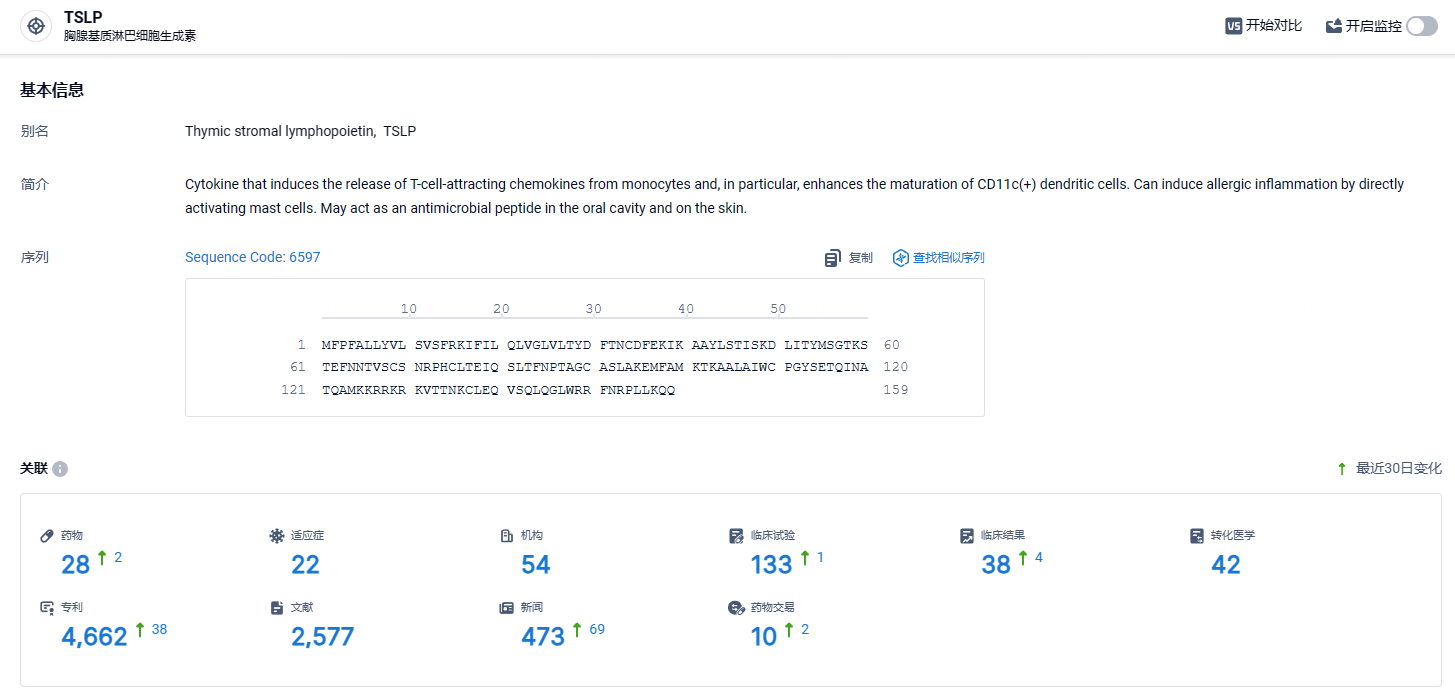Click the find similar sequences icon
This screenshot has width=1455, height=694.
point(900,258)
